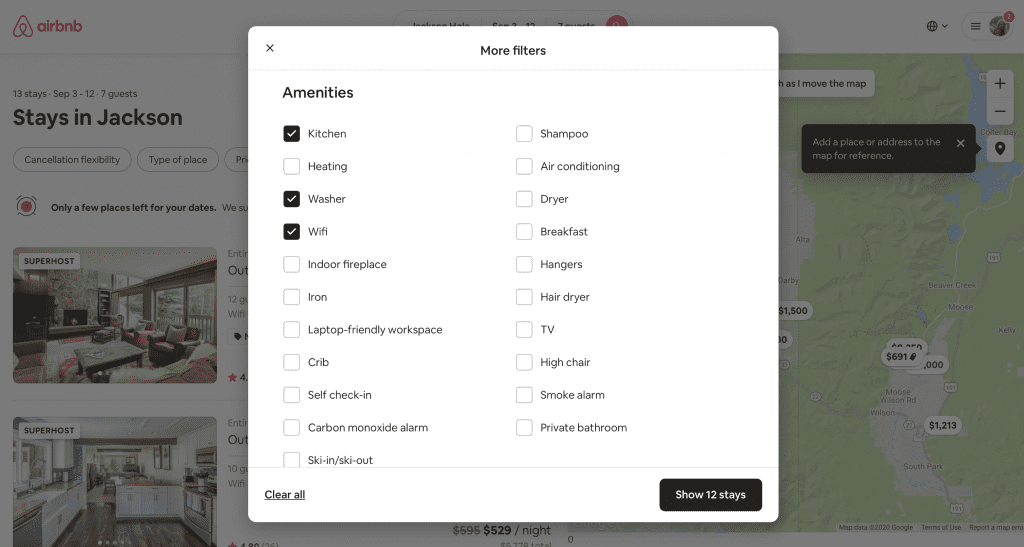Open the hamburger user menu
1024x547 pixels.
click(976, 26)
